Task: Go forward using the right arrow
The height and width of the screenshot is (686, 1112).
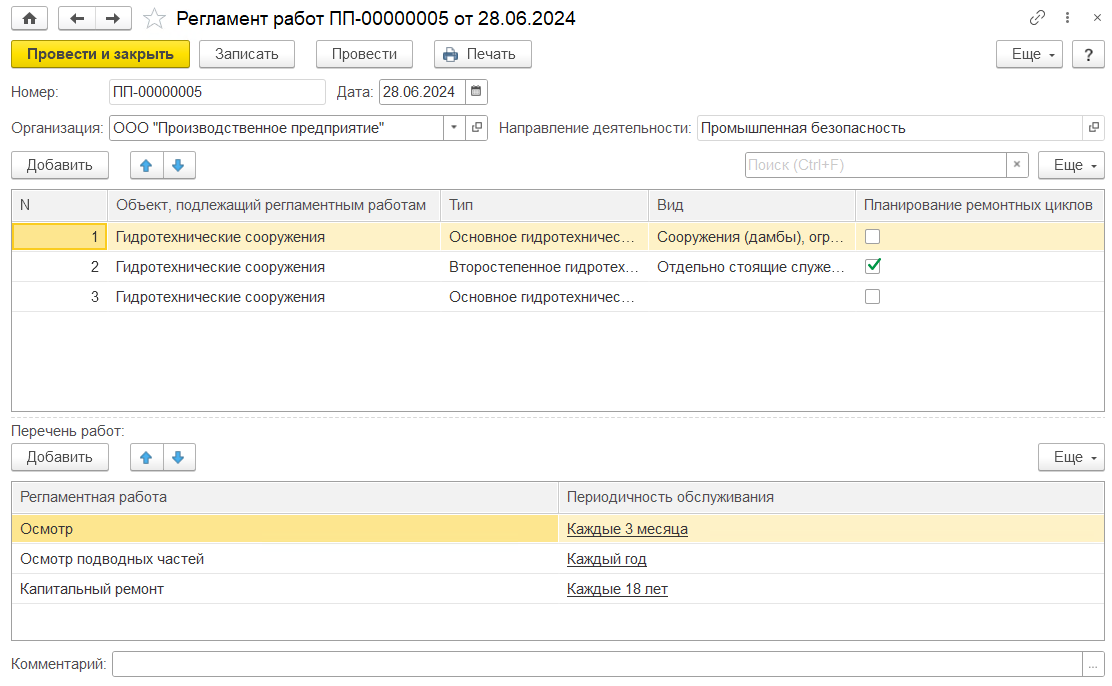Action: [112, 19]
